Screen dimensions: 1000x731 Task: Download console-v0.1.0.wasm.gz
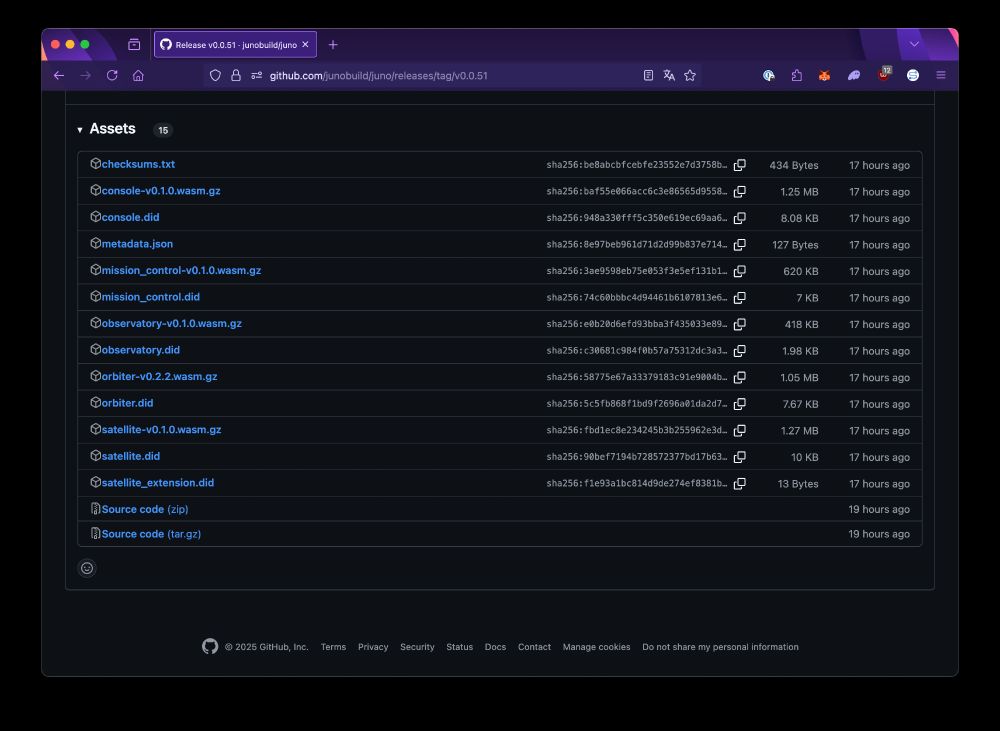(161, 191)
